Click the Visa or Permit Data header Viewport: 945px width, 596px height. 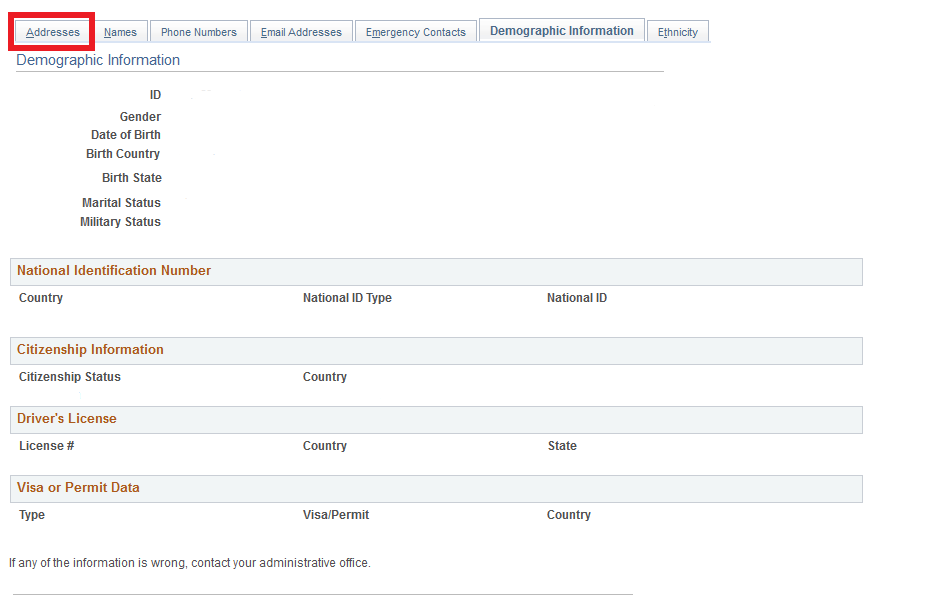coord(78,488)
